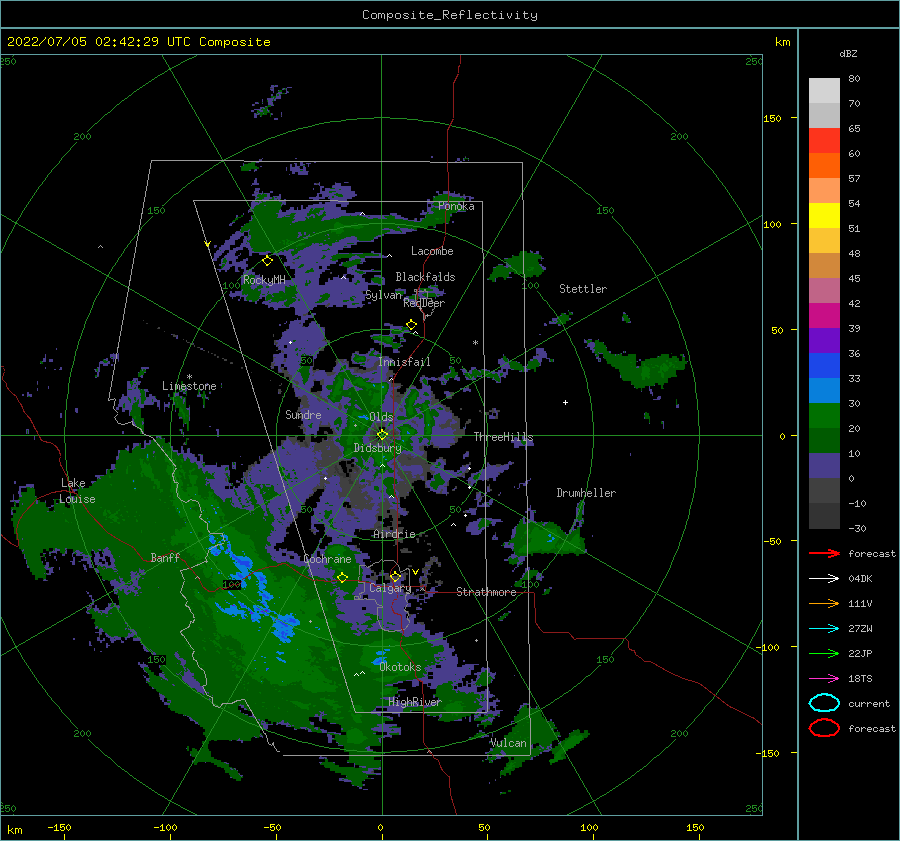This screenshot has height=841, width=900.
Task: Click the Okotoks label
Action: tap(400, 667)
